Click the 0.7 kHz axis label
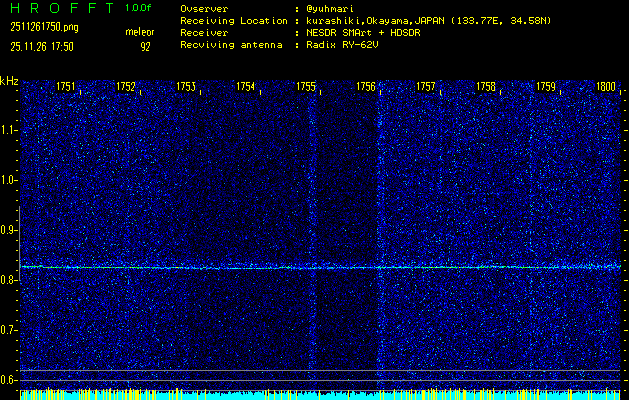The image size is (629, 400). (x=9, y=330)
